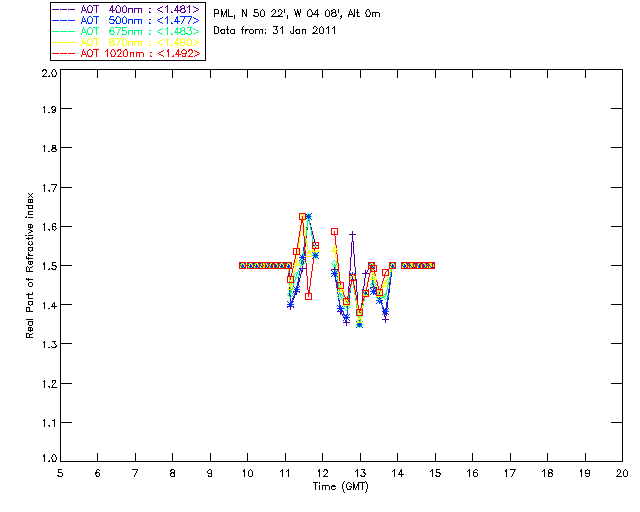Click the 16 on the time axis
640x512 pixels.
pos(473,473)
